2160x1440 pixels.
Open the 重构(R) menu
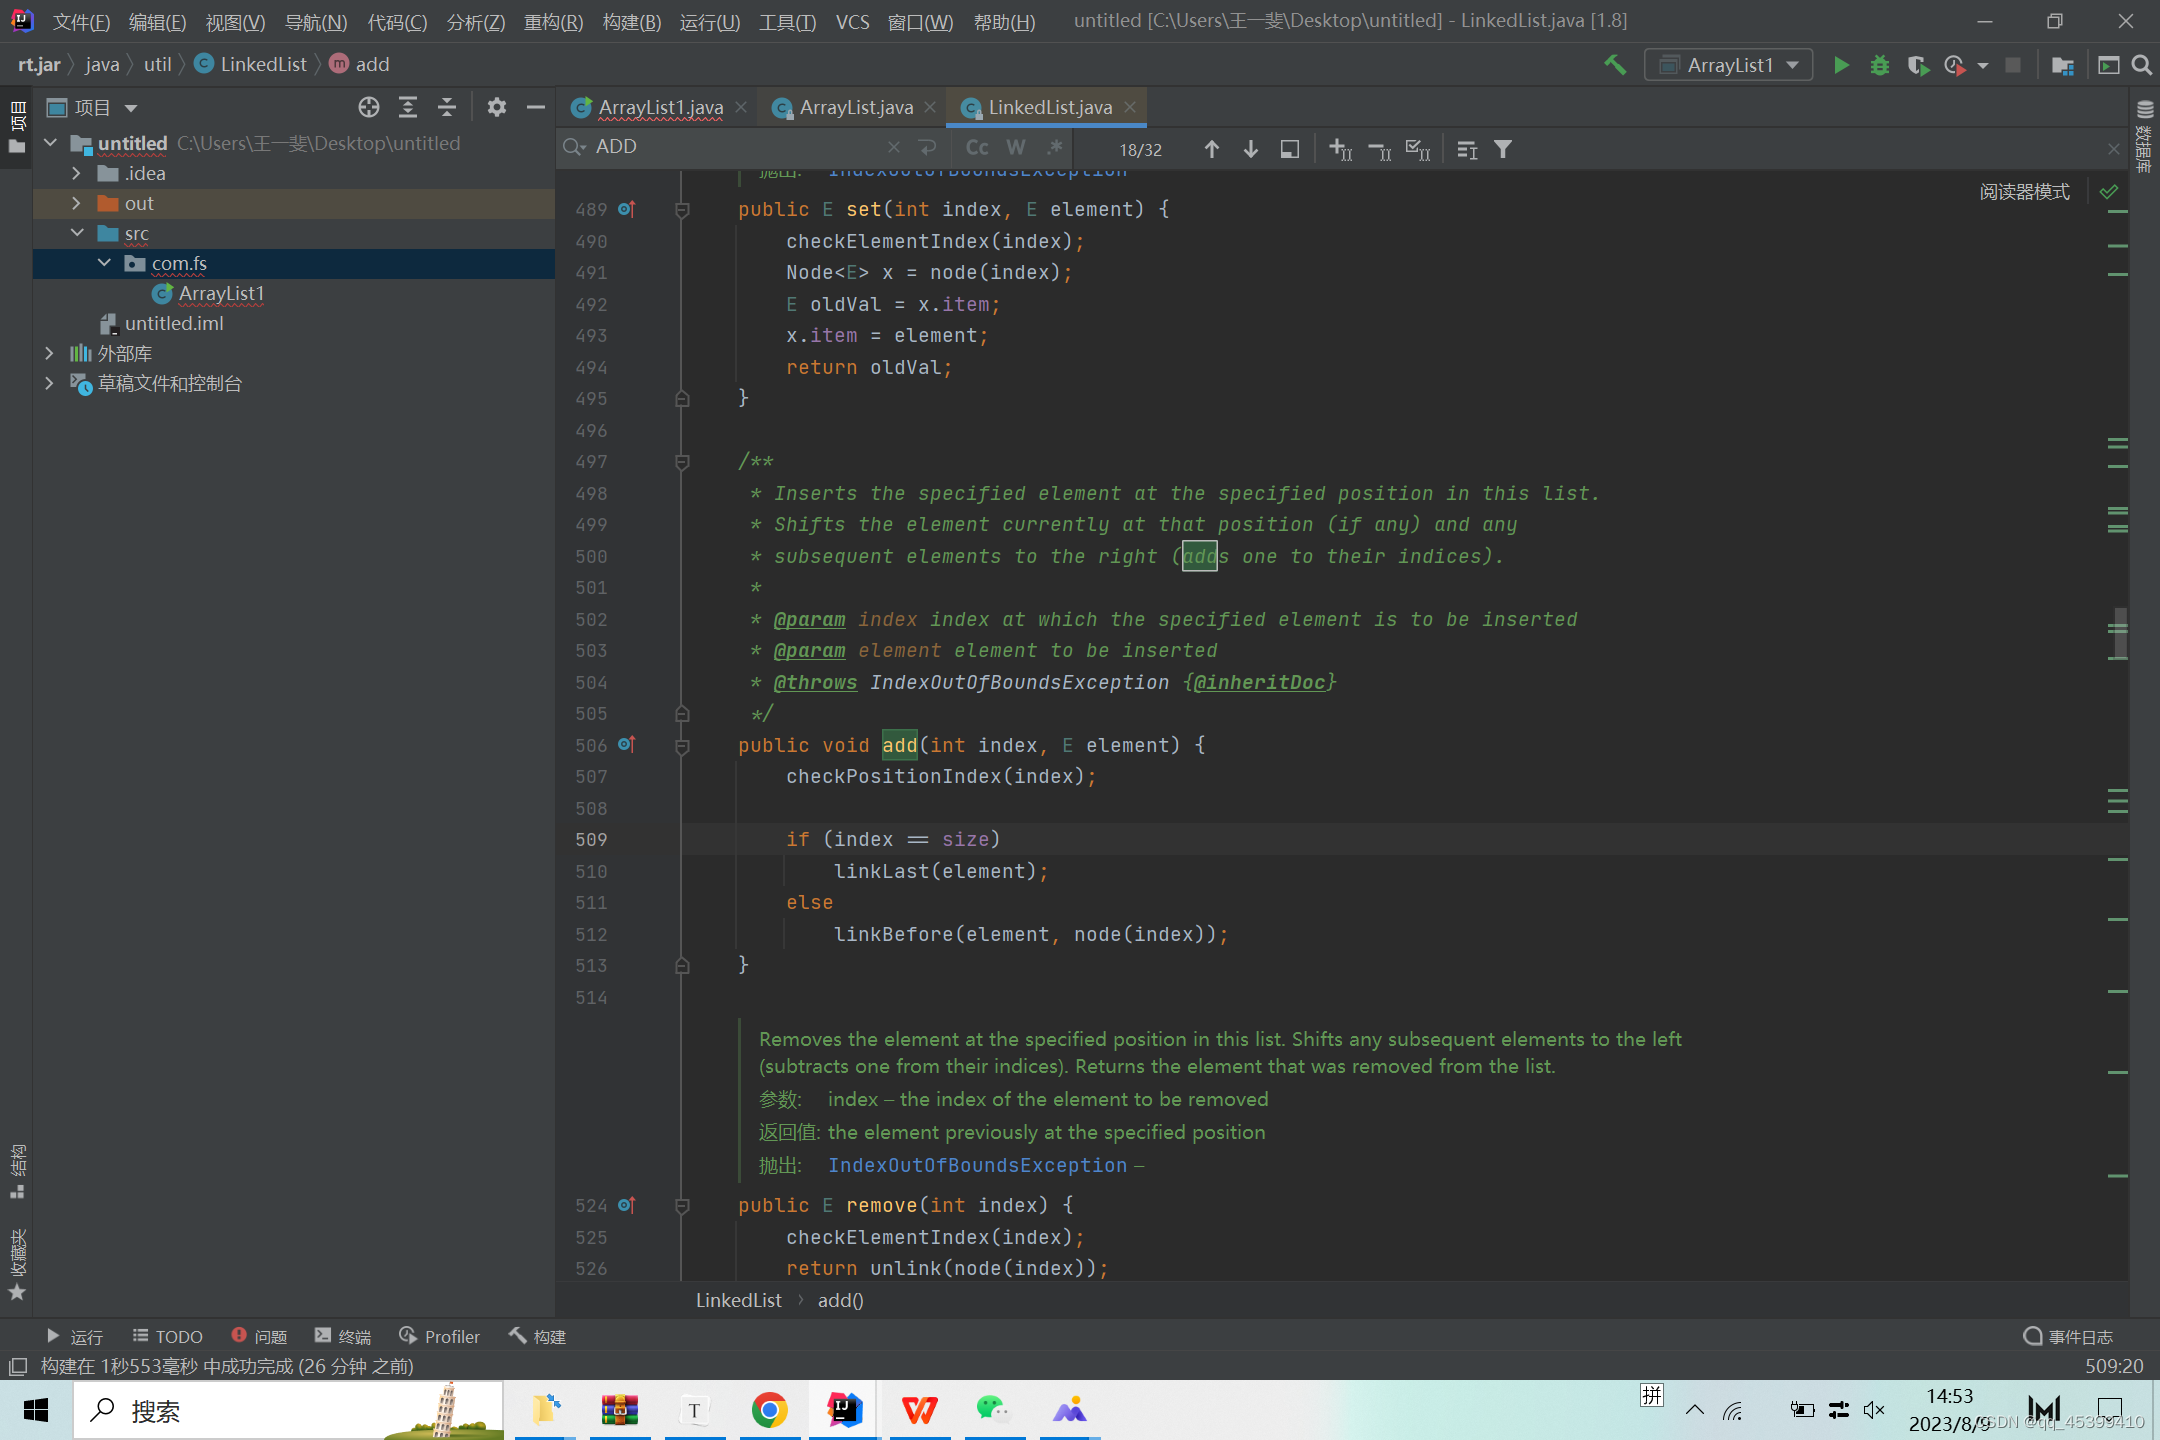[x=553, y=21]
